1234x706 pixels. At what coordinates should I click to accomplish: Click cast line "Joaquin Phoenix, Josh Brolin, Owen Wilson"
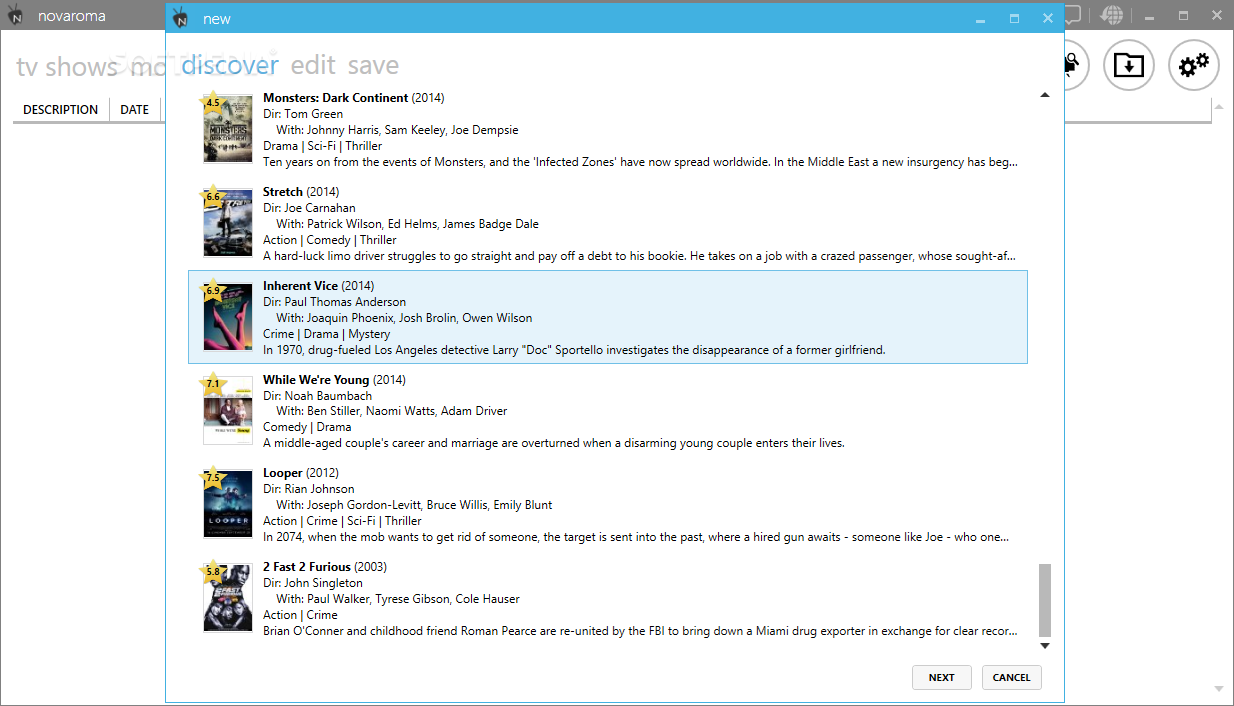[x=420, y=318]
